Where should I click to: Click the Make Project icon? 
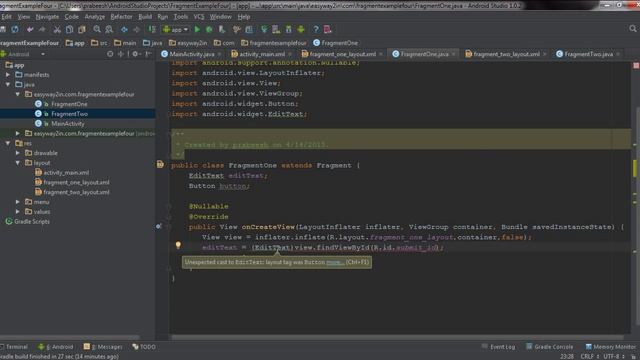152,29
